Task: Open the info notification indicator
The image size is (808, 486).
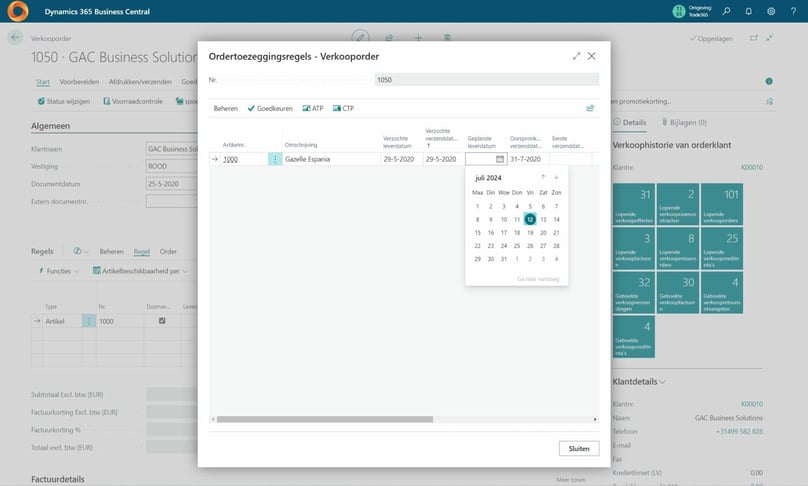Action: point(769,81)
